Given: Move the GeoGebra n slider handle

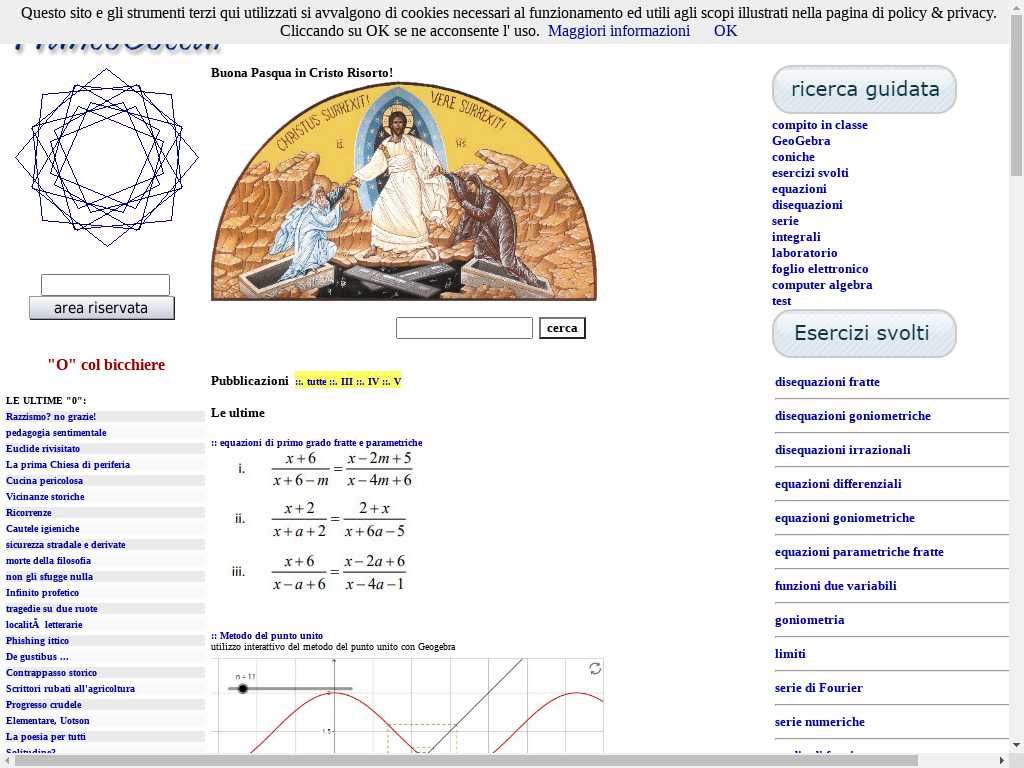Looking at the screenshot, I should (243, 688).
